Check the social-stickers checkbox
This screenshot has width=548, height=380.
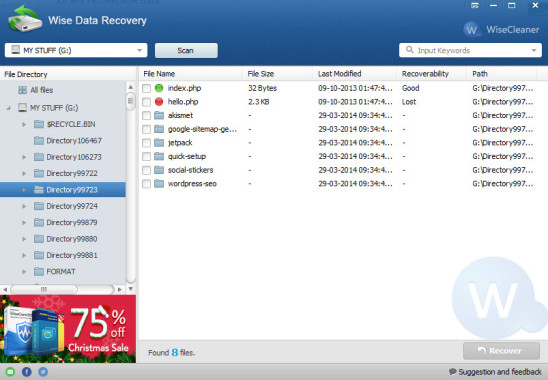pyautogui.click(x=146, y=170)
